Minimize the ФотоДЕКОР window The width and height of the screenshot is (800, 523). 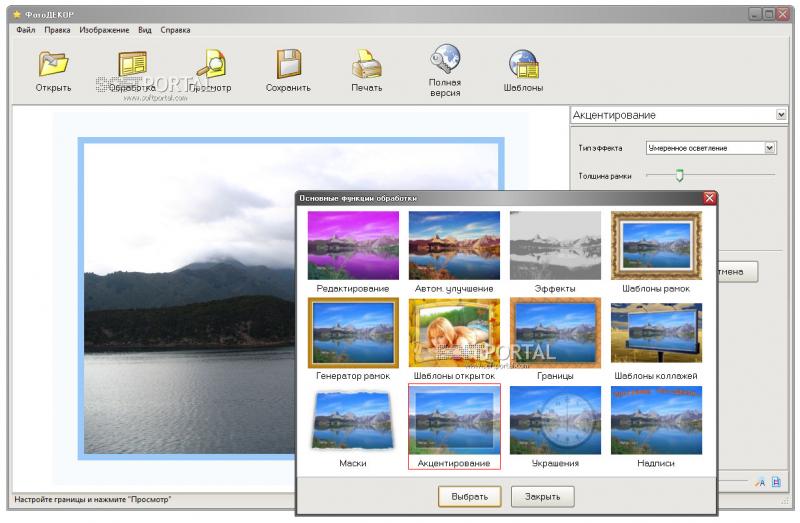point(755,14)
